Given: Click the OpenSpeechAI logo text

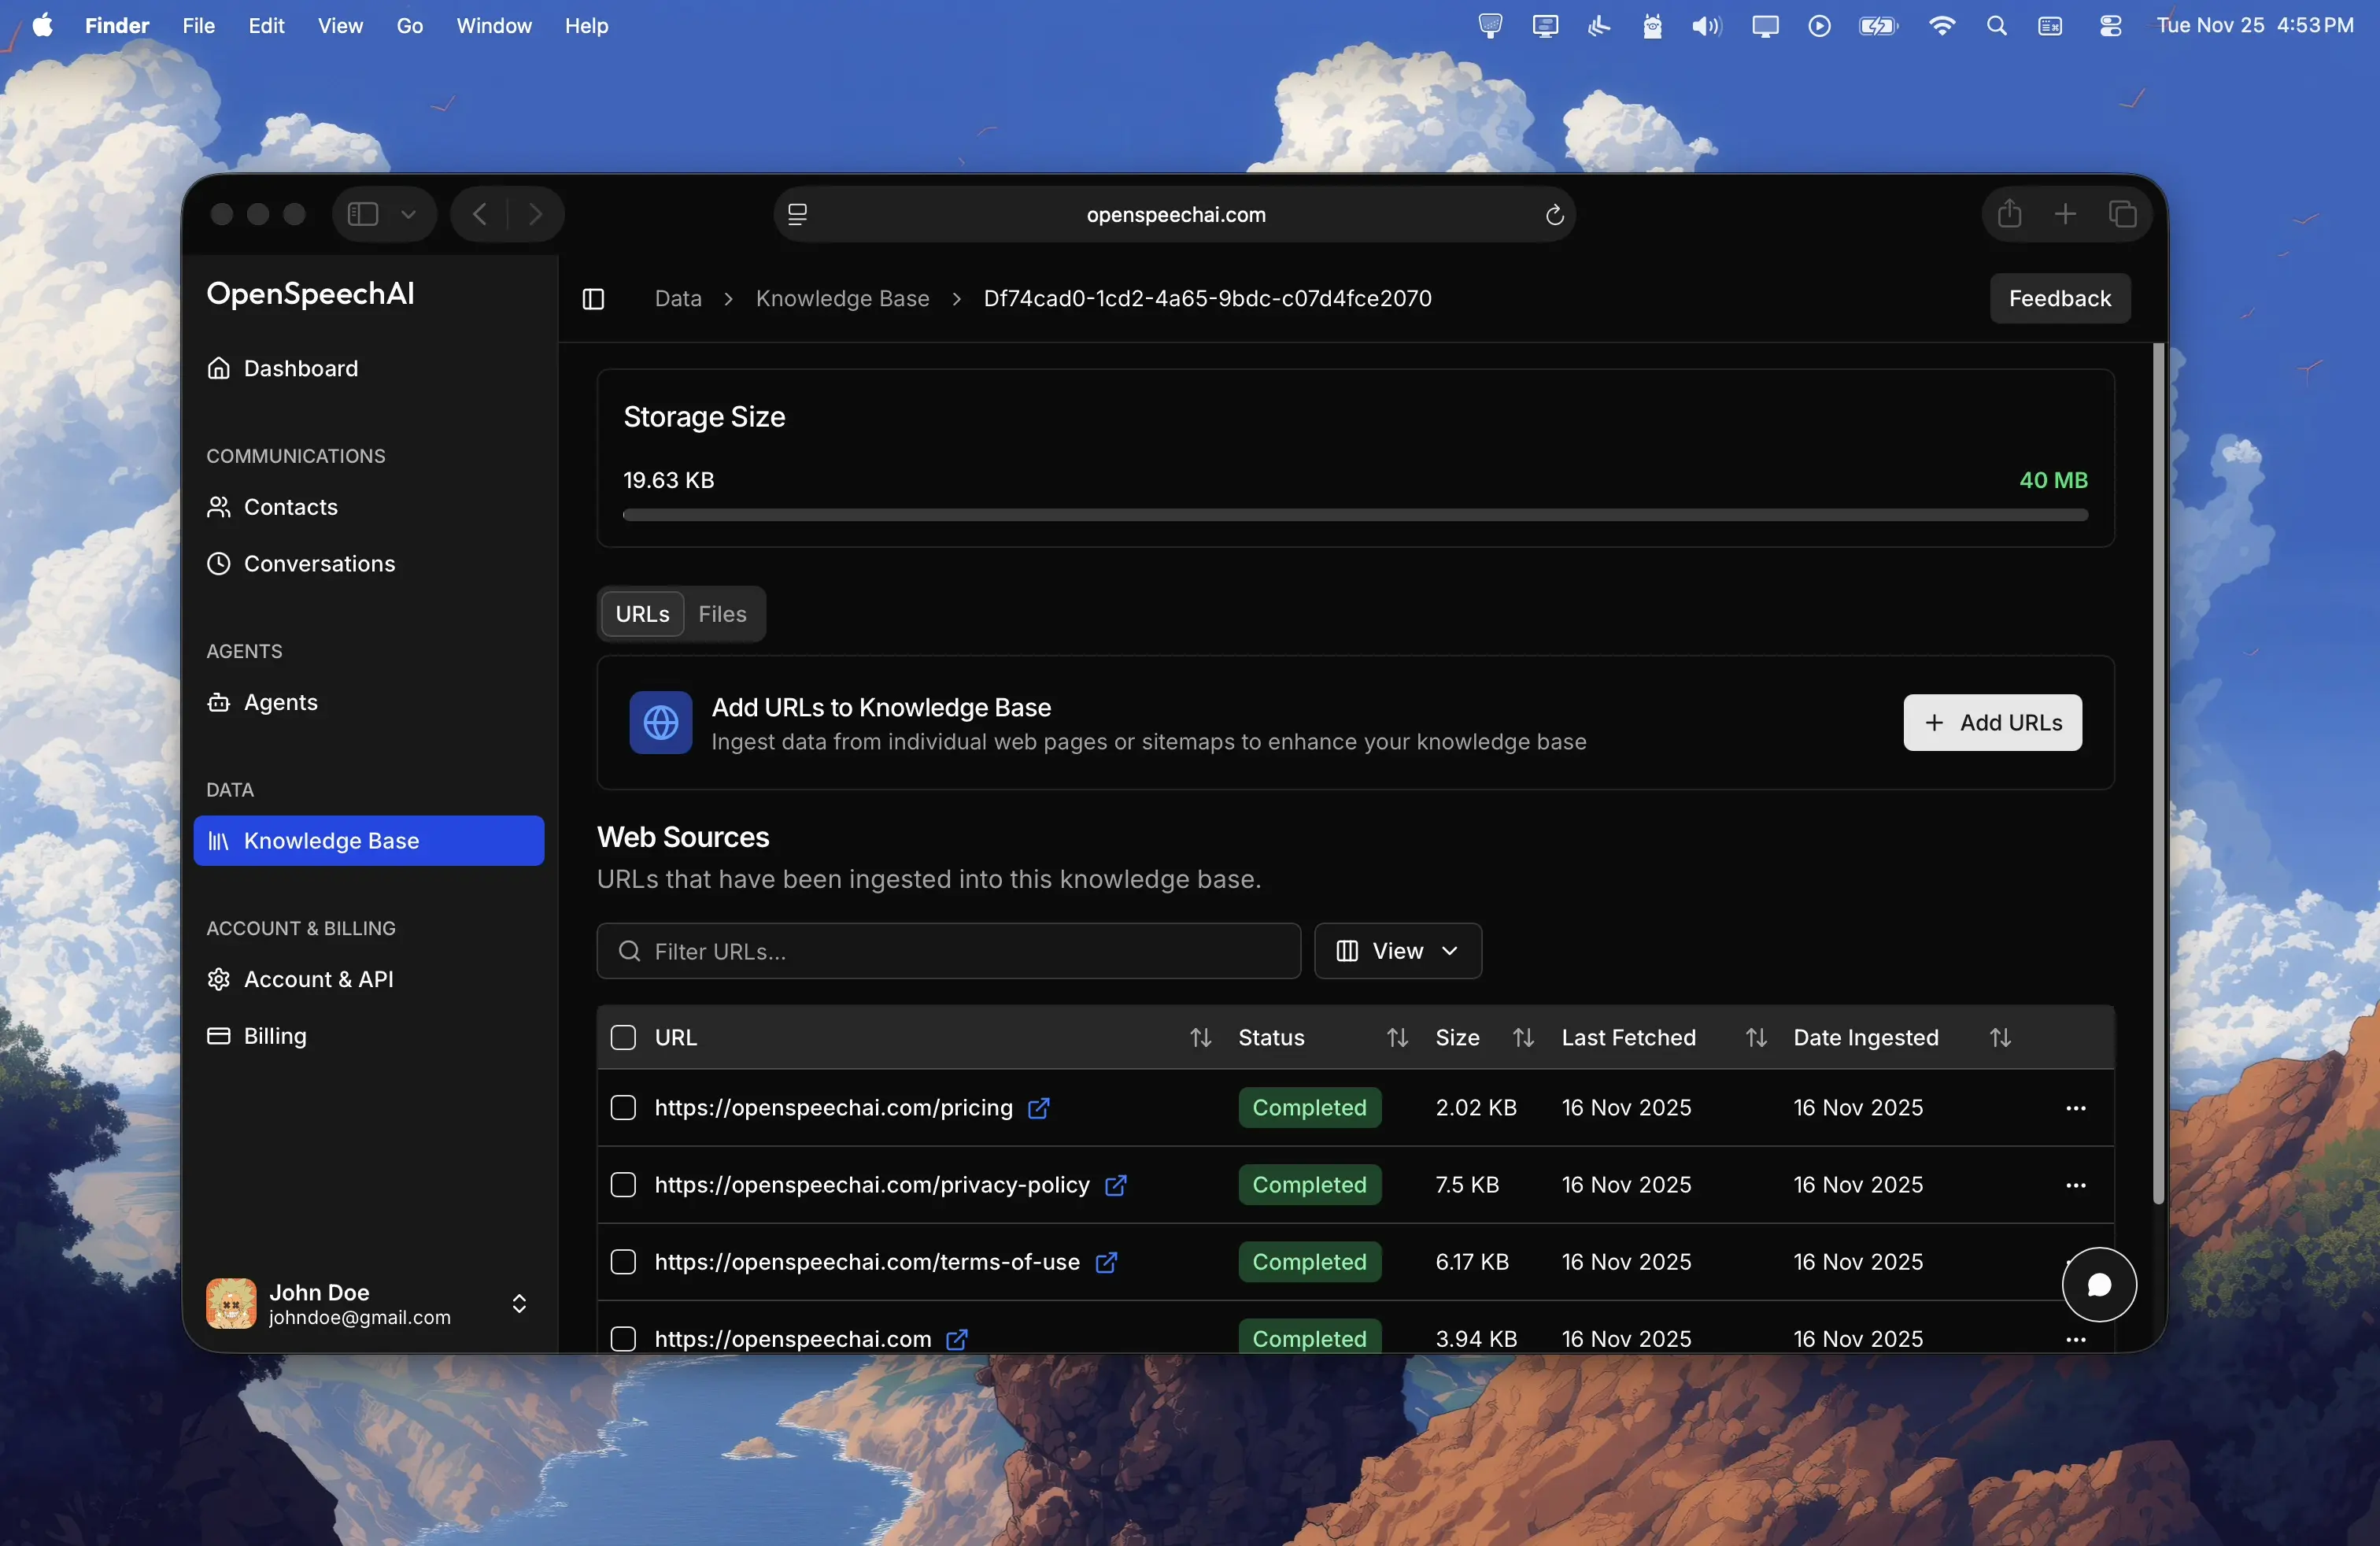Looking at the screenshot, I should (x=310, y=294).
